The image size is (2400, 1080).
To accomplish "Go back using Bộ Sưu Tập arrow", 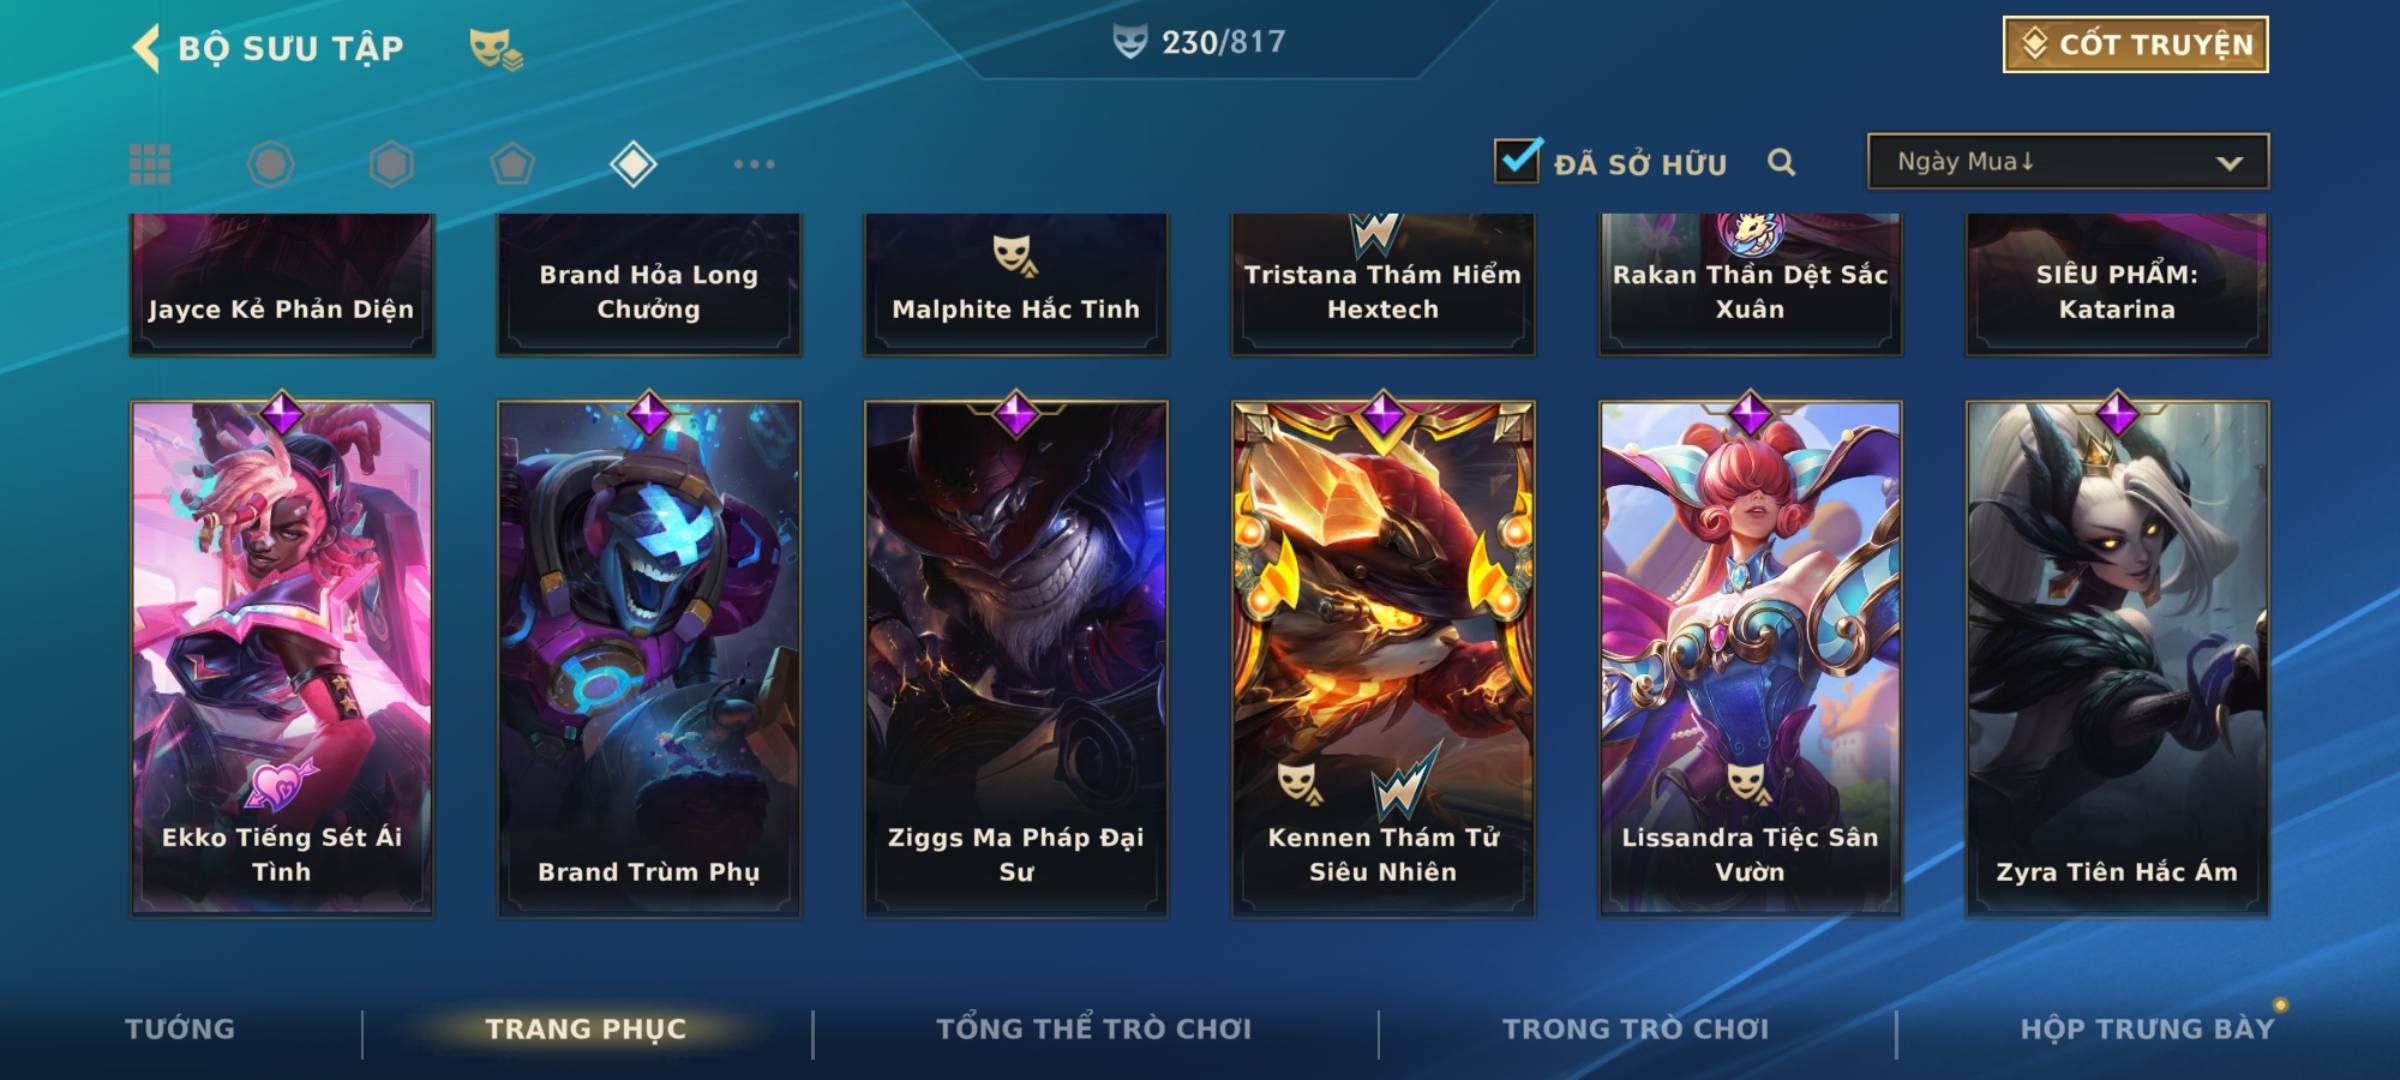I will pos(146,48).
